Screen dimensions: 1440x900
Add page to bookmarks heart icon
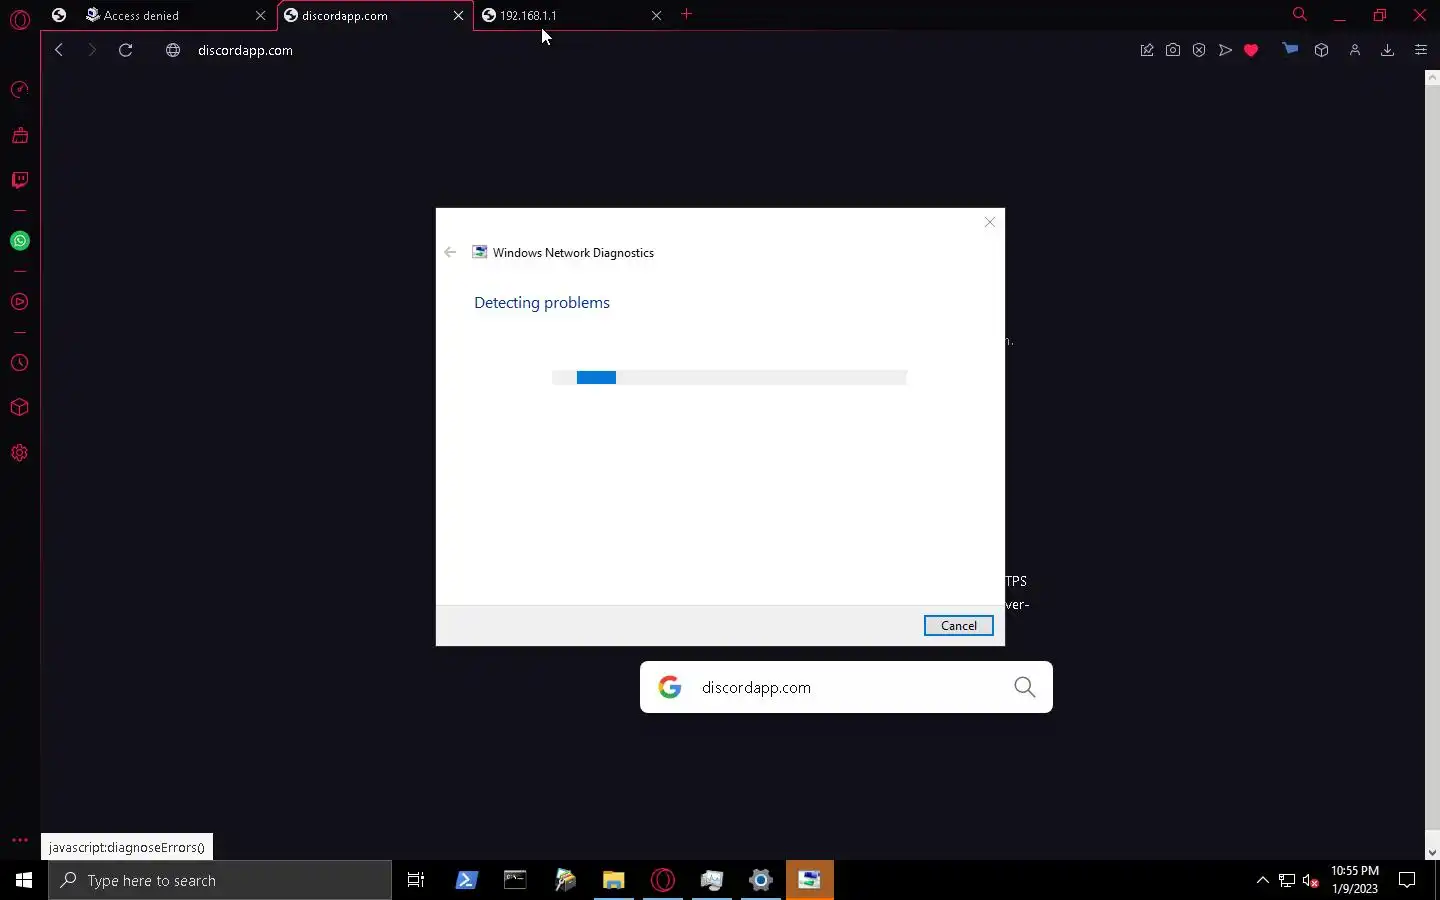click(1251, 50)
